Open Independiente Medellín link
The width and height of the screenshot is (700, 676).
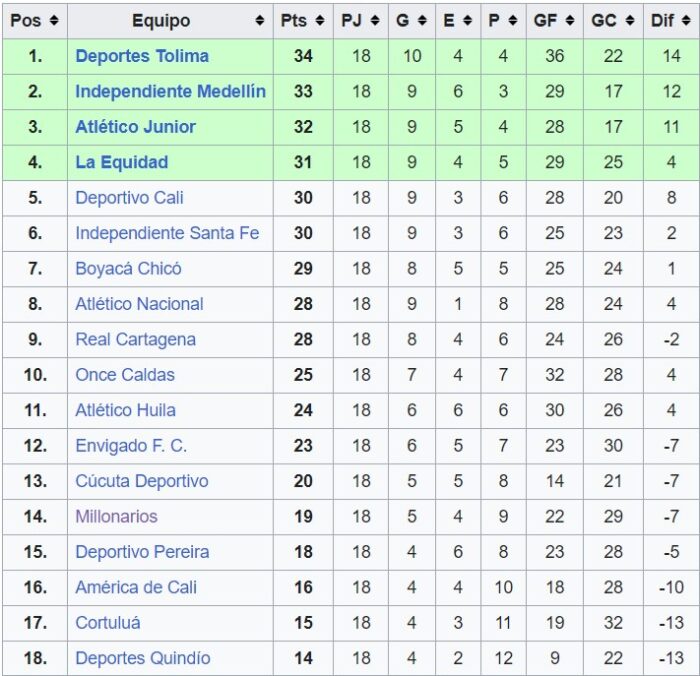click(x=170, y=91)
